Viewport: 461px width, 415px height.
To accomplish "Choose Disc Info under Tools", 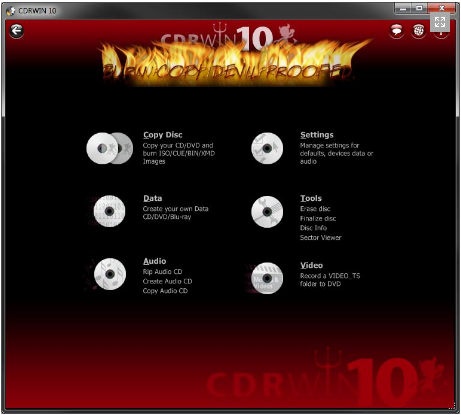I will [x=313, y=228].
